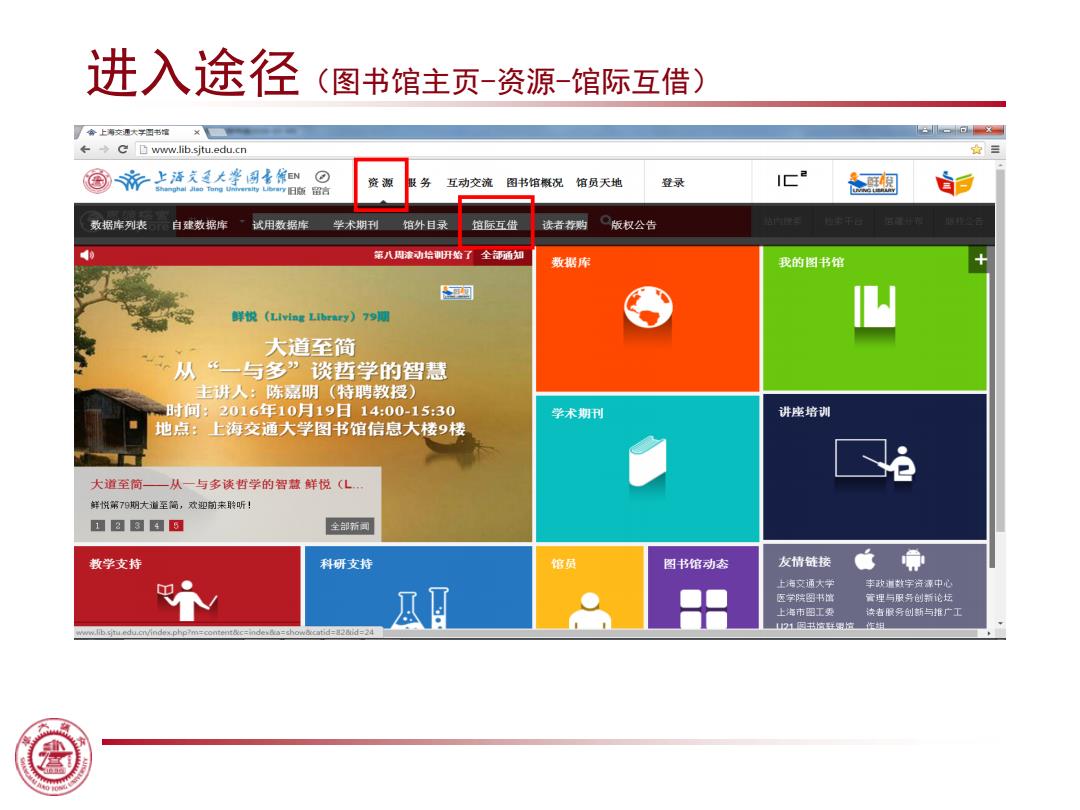Image resolution: width=1080 pixels, height=810 pixels.
Task: Select 试用数据库 in submenu
Action: click(280, 225)
